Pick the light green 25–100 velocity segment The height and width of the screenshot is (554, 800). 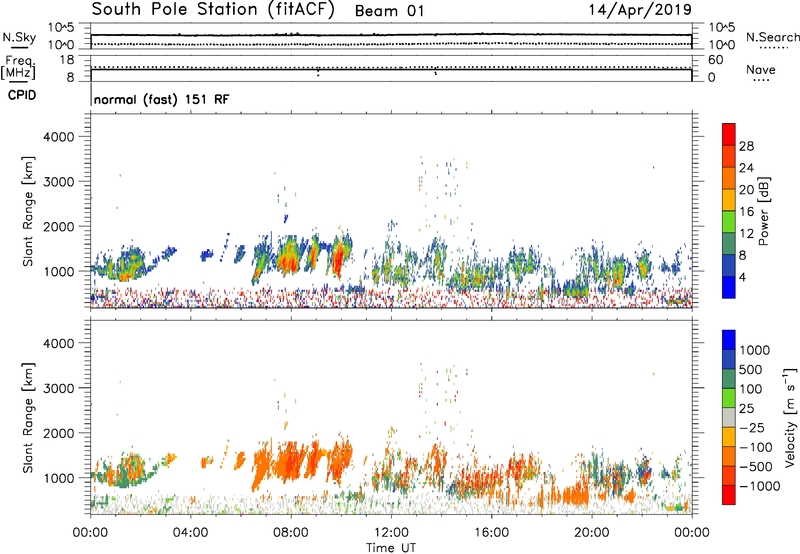(729, 399)
